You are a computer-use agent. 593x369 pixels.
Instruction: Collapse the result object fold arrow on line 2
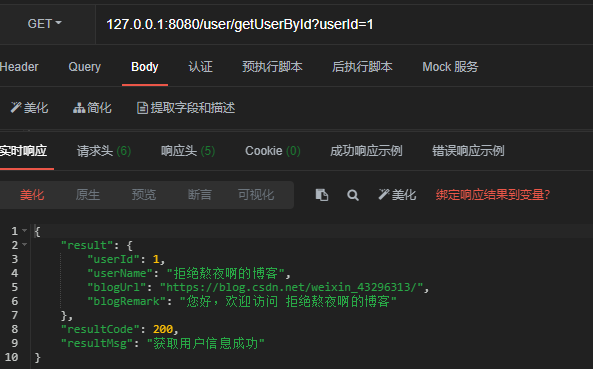pos(25,245)
